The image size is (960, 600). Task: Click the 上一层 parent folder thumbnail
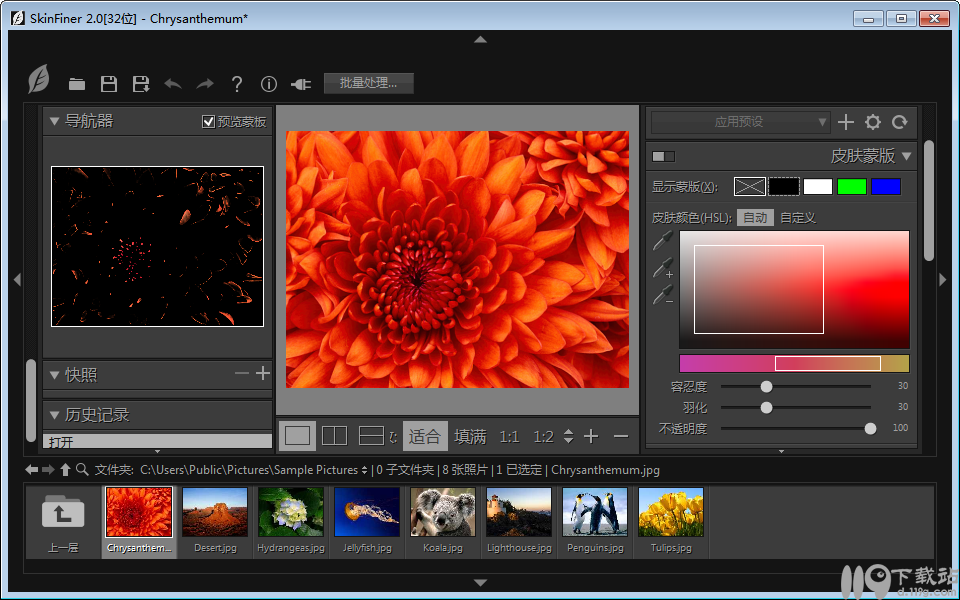tap(63, 522)
